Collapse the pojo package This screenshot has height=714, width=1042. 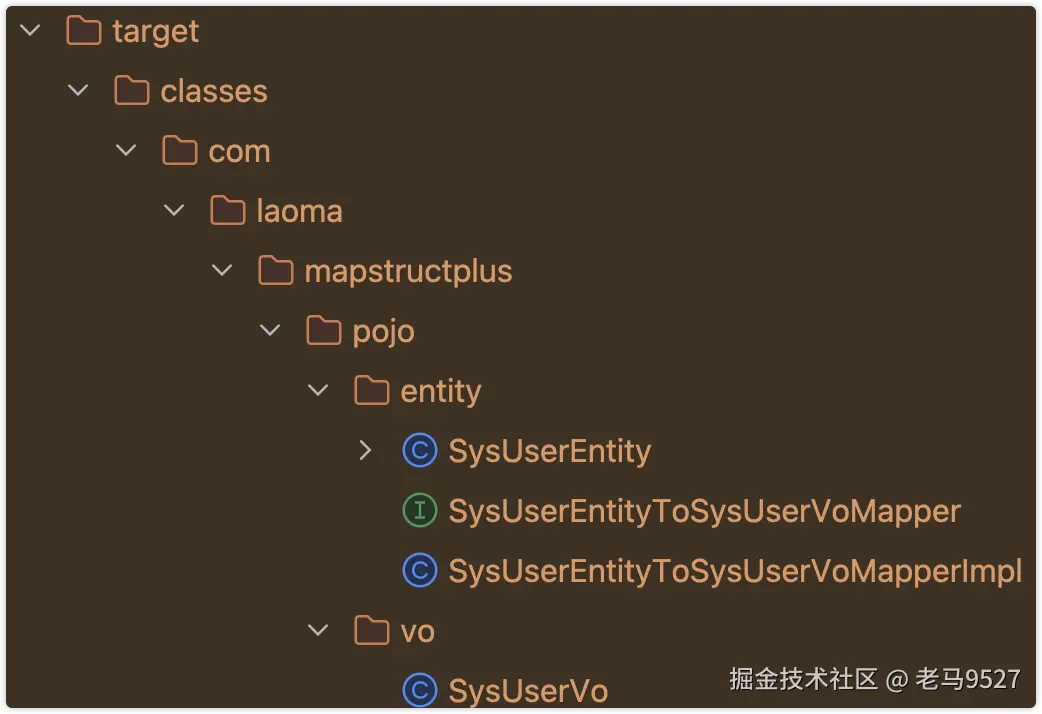pos(269,330)
